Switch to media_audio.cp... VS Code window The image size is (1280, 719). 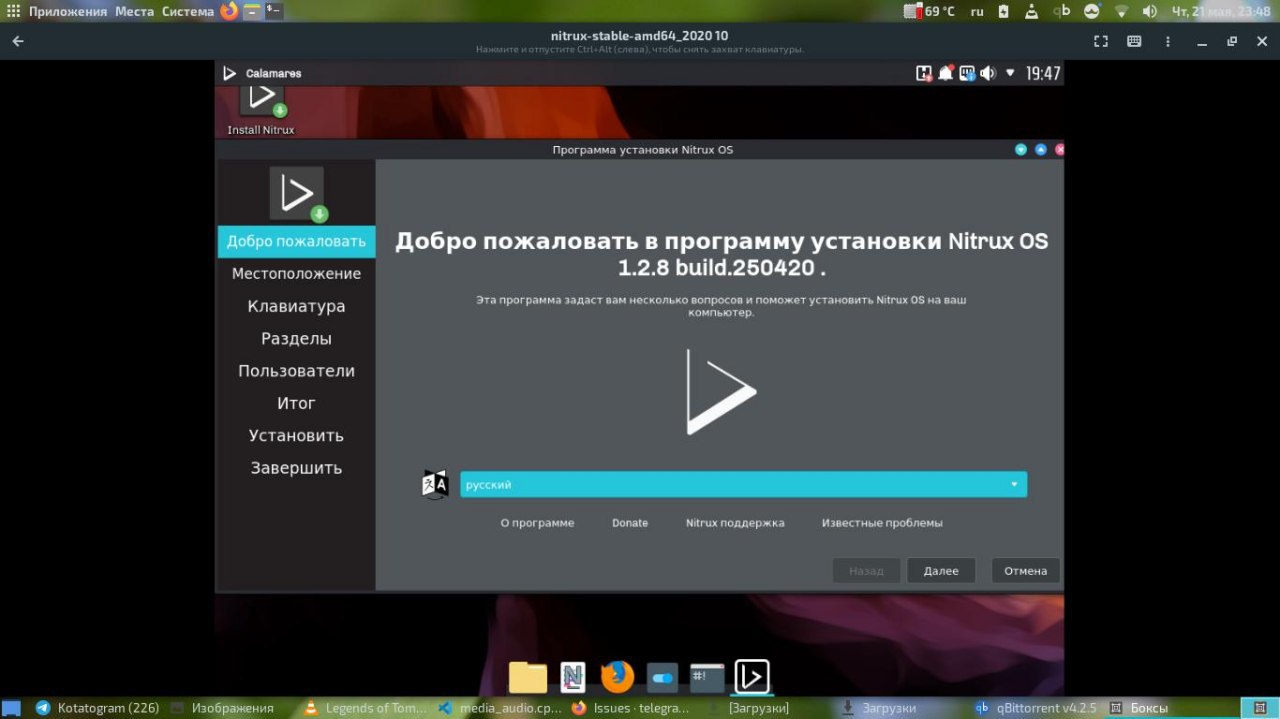[500, 707]
